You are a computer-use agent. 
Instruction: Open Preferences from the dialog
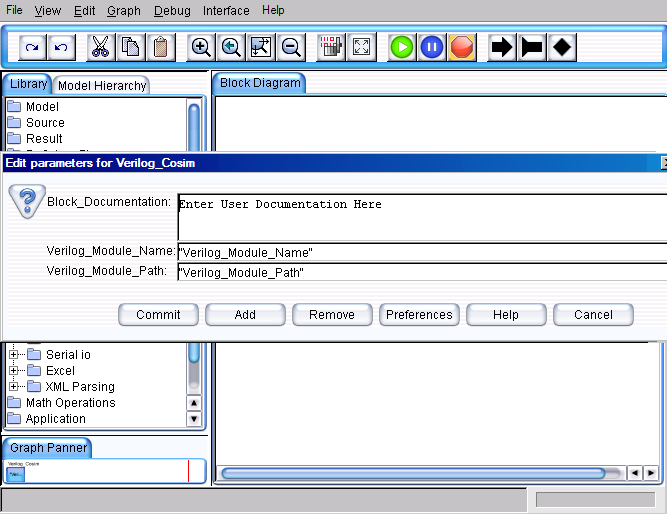point(419,314)
